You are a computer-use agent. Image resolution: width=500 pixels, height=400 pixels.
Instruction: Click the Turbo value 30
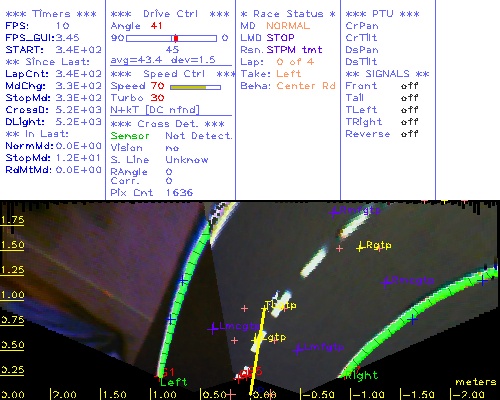157,98
